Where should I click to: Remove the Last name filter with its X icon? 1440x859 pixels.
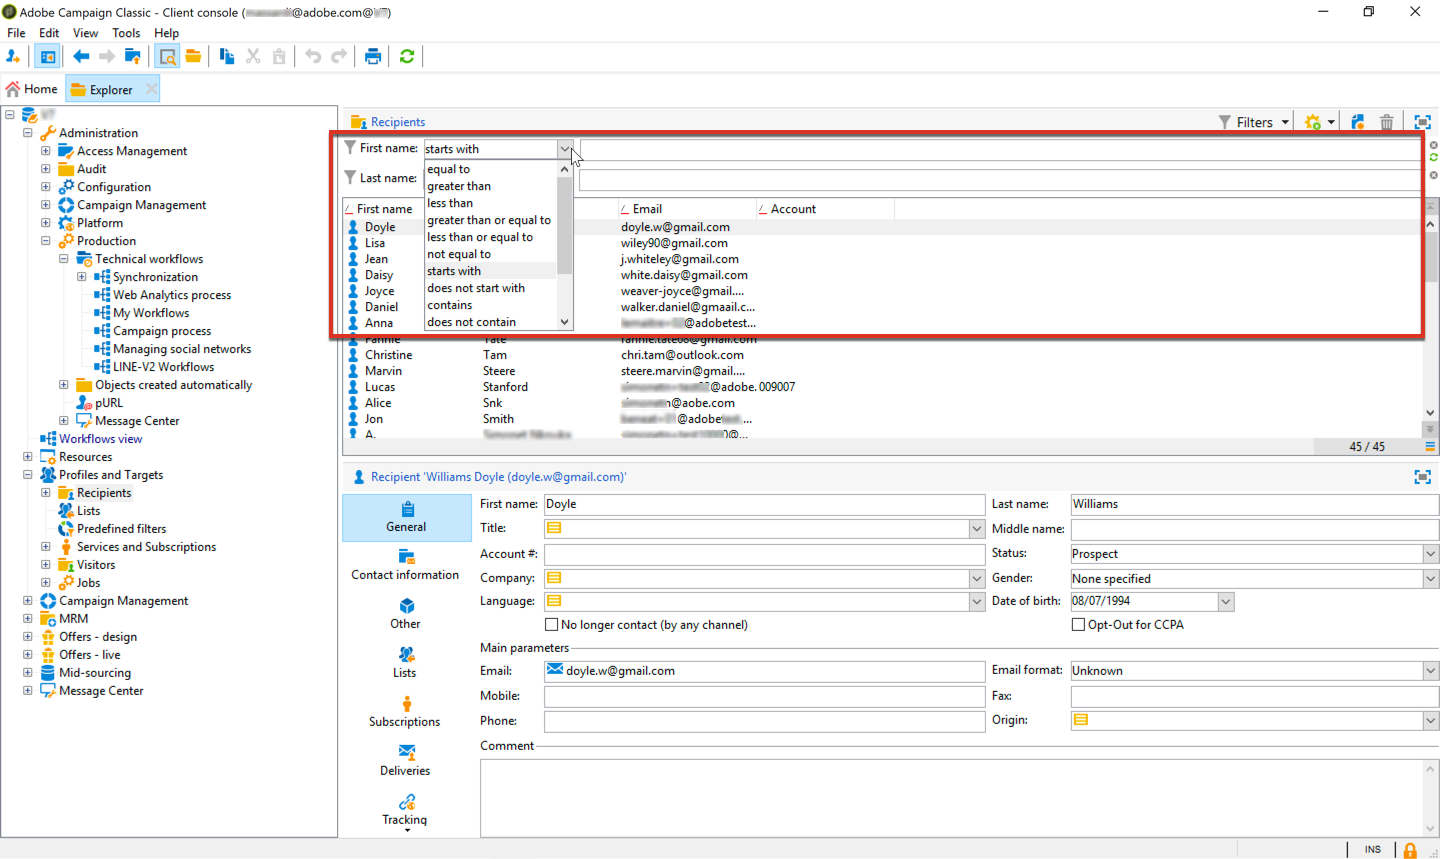pyautogui.click(x=1433, y=175)
